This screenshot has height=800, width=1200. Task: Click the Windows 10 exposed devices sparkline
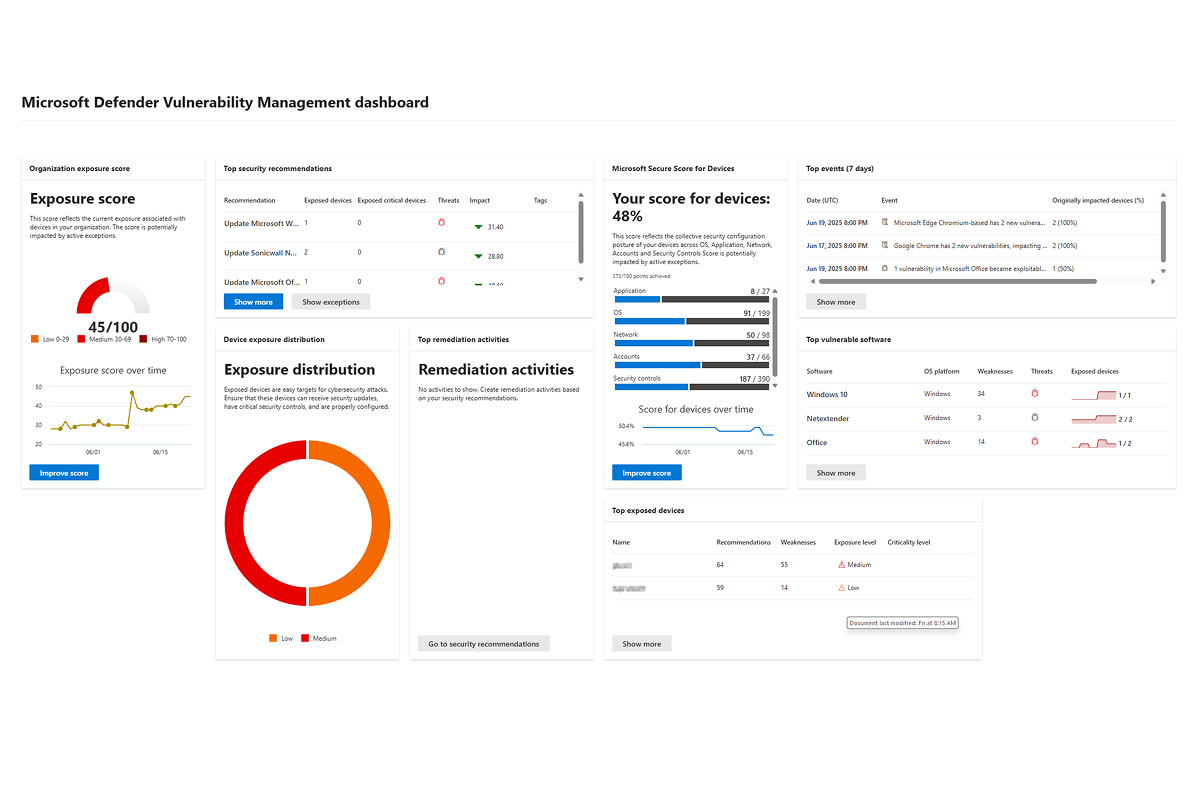click(x=1094, y=395)
